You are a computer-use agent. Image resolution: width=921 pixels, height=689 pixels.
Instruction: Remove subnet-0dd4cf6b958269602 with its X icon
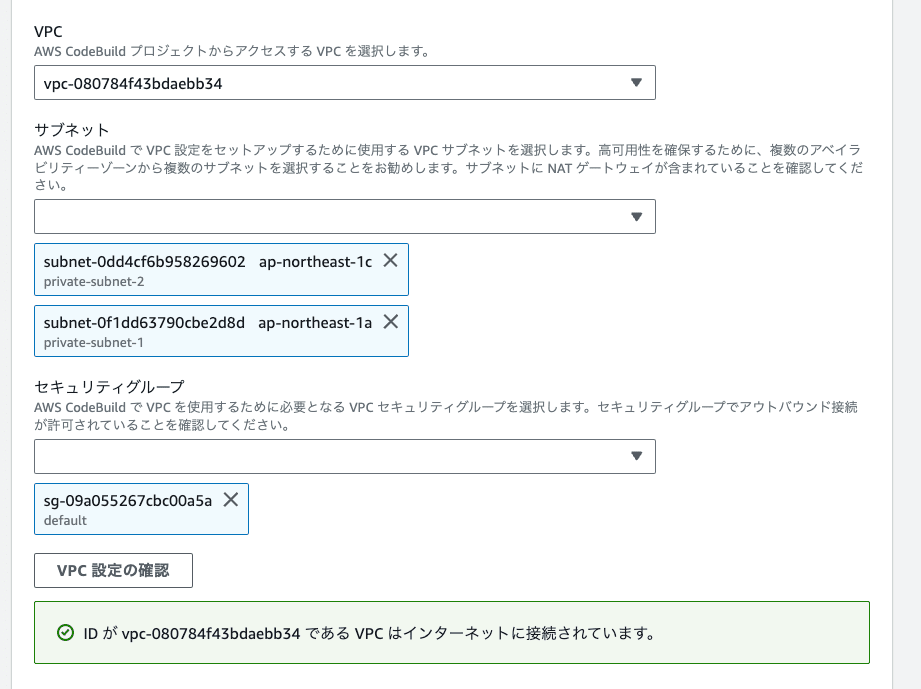(x=391, y=260)
